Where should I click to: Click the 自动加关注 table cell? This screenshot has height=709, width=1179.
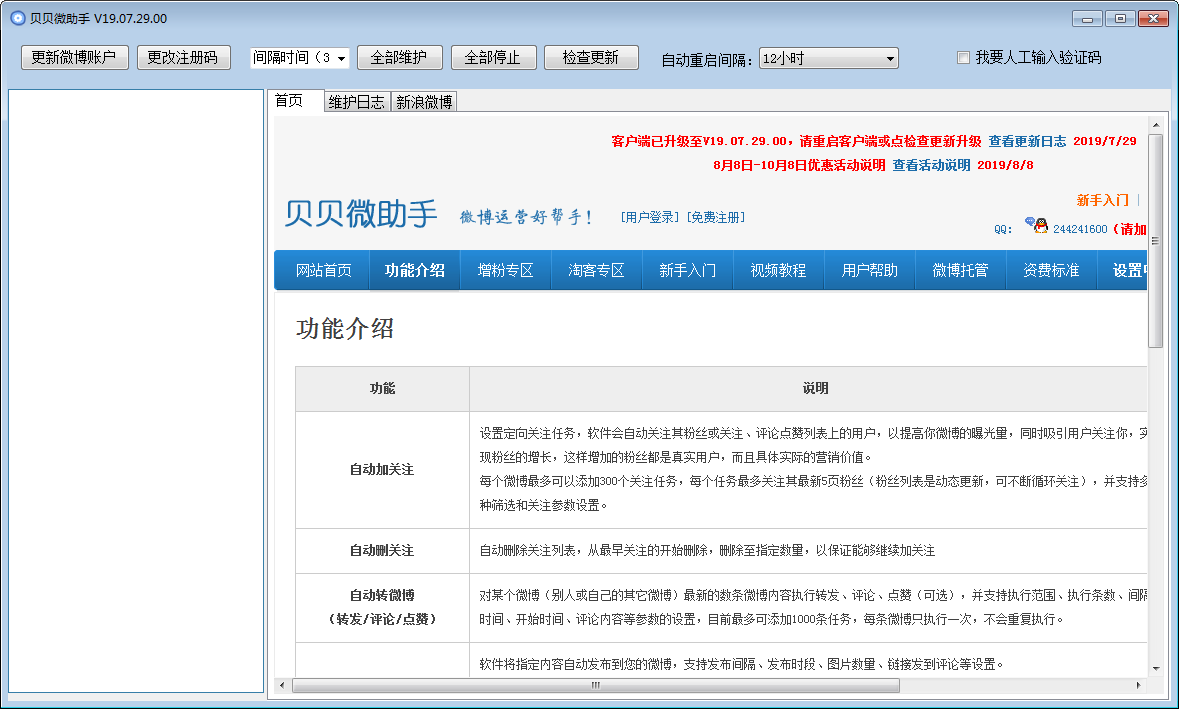pyautogui.click(x=382, y=469)
